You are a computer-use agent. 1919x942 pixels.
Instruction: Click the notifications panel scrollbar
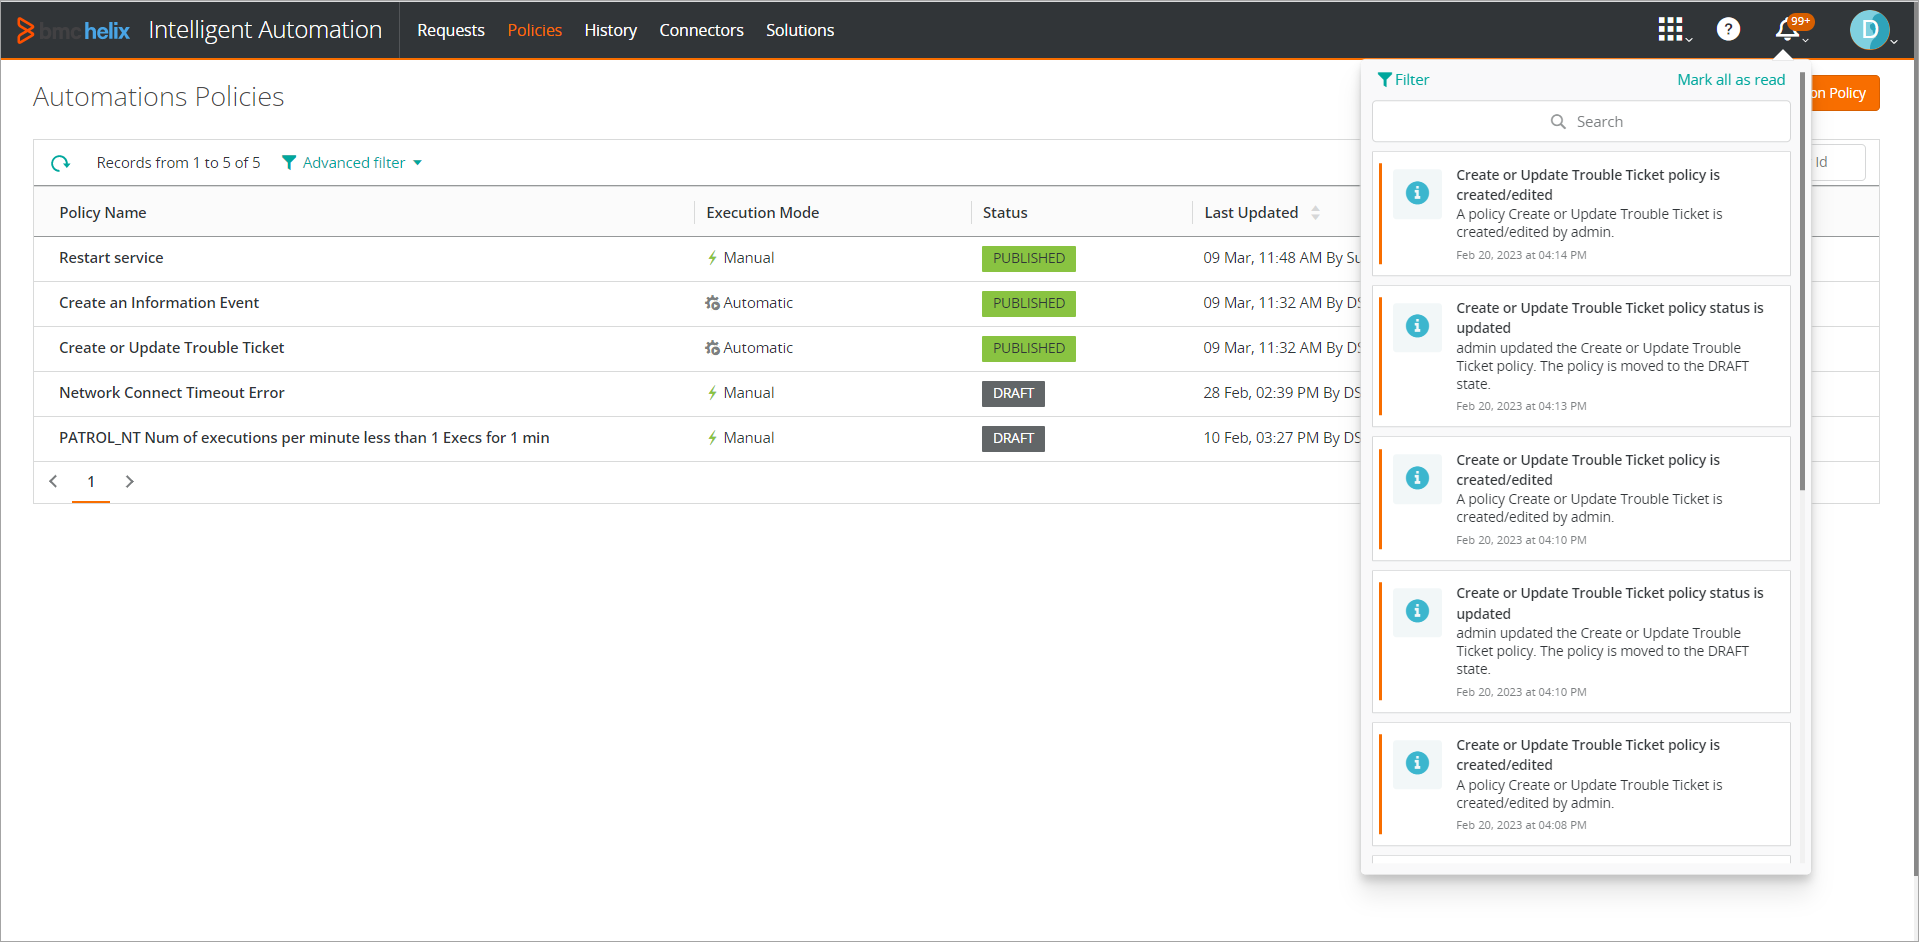(1802, 282)
